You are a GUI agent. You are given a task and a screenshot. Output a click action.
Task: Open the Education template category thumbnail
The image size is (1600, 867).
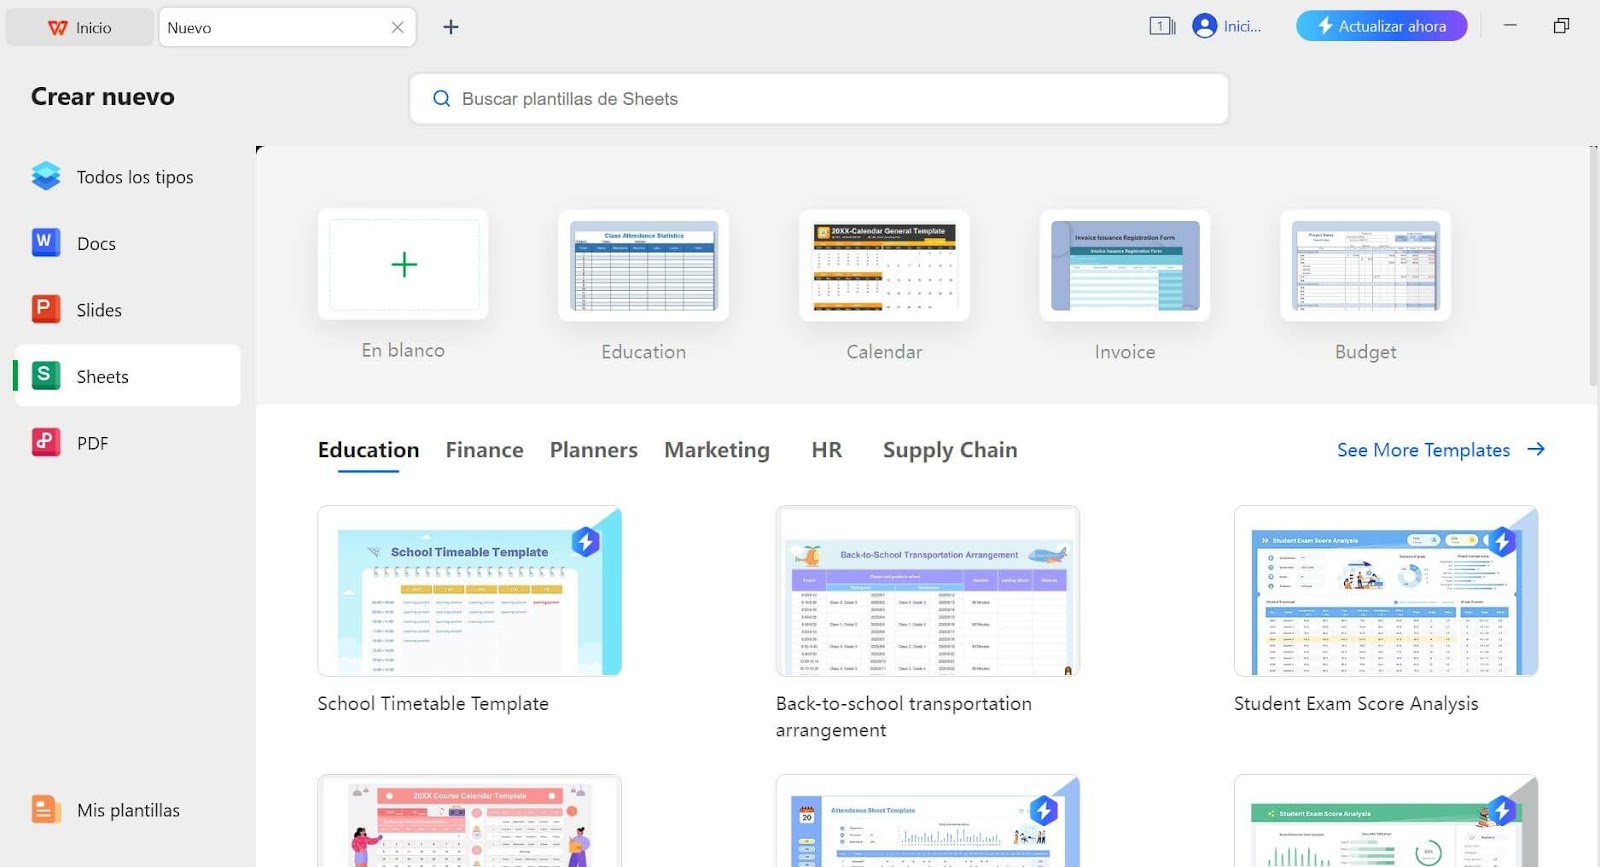pyautogui.click(x=644, y=265)
